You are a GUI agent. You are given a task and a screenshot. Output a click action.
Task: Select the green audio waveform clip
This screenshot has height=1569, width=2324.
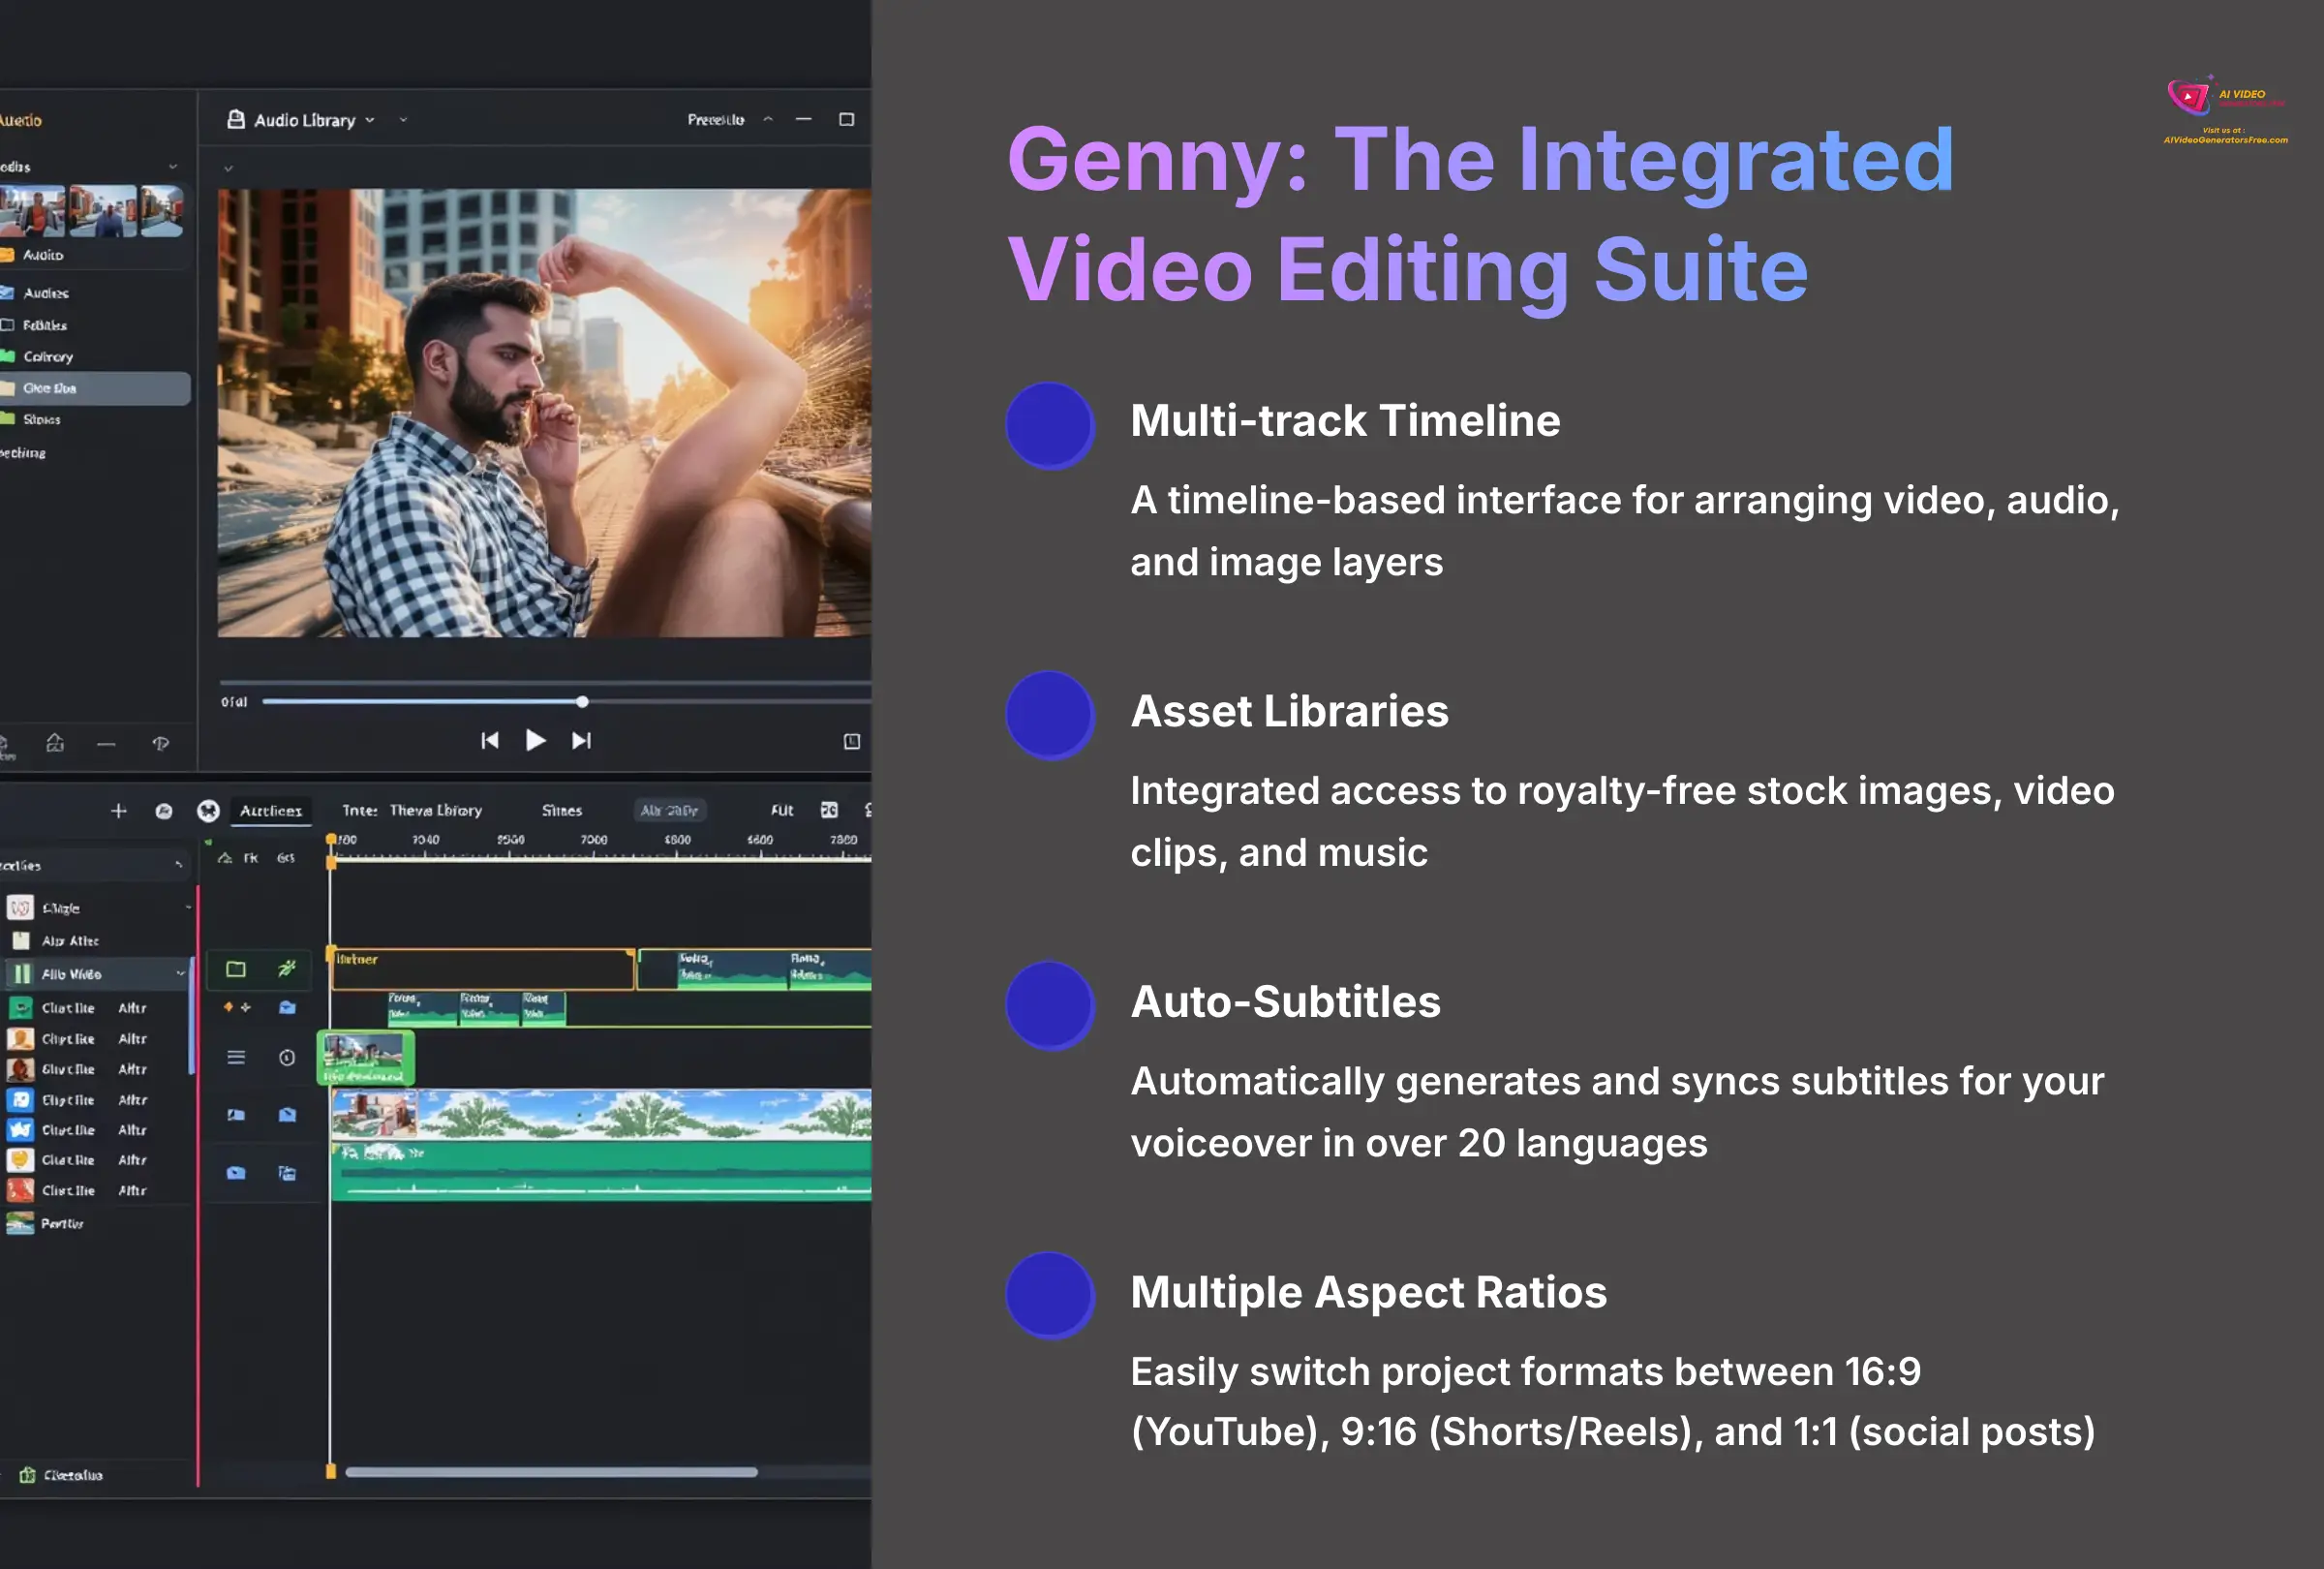601,1171
